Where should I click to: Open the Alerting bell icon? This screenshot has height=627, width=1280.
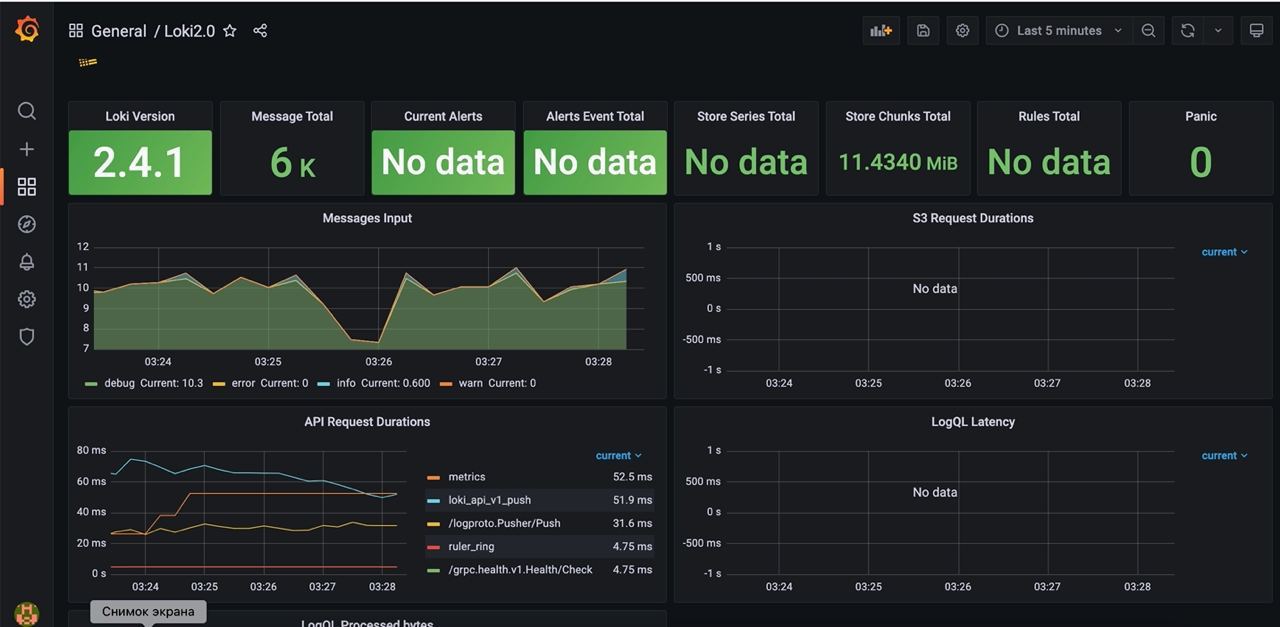point(27,262)
